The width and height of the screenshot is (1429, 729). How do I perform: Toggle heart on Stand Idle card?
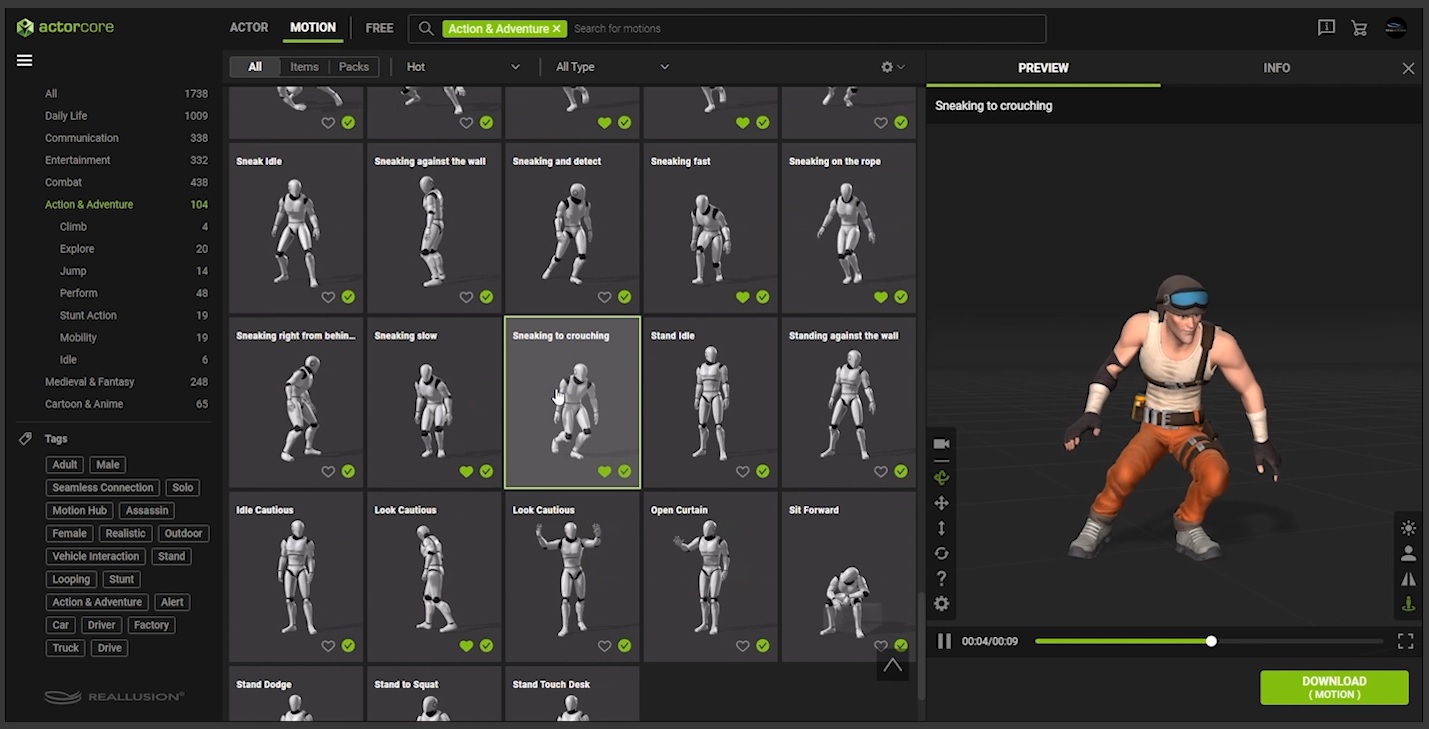pyautogui.click(x=742, y=472)
